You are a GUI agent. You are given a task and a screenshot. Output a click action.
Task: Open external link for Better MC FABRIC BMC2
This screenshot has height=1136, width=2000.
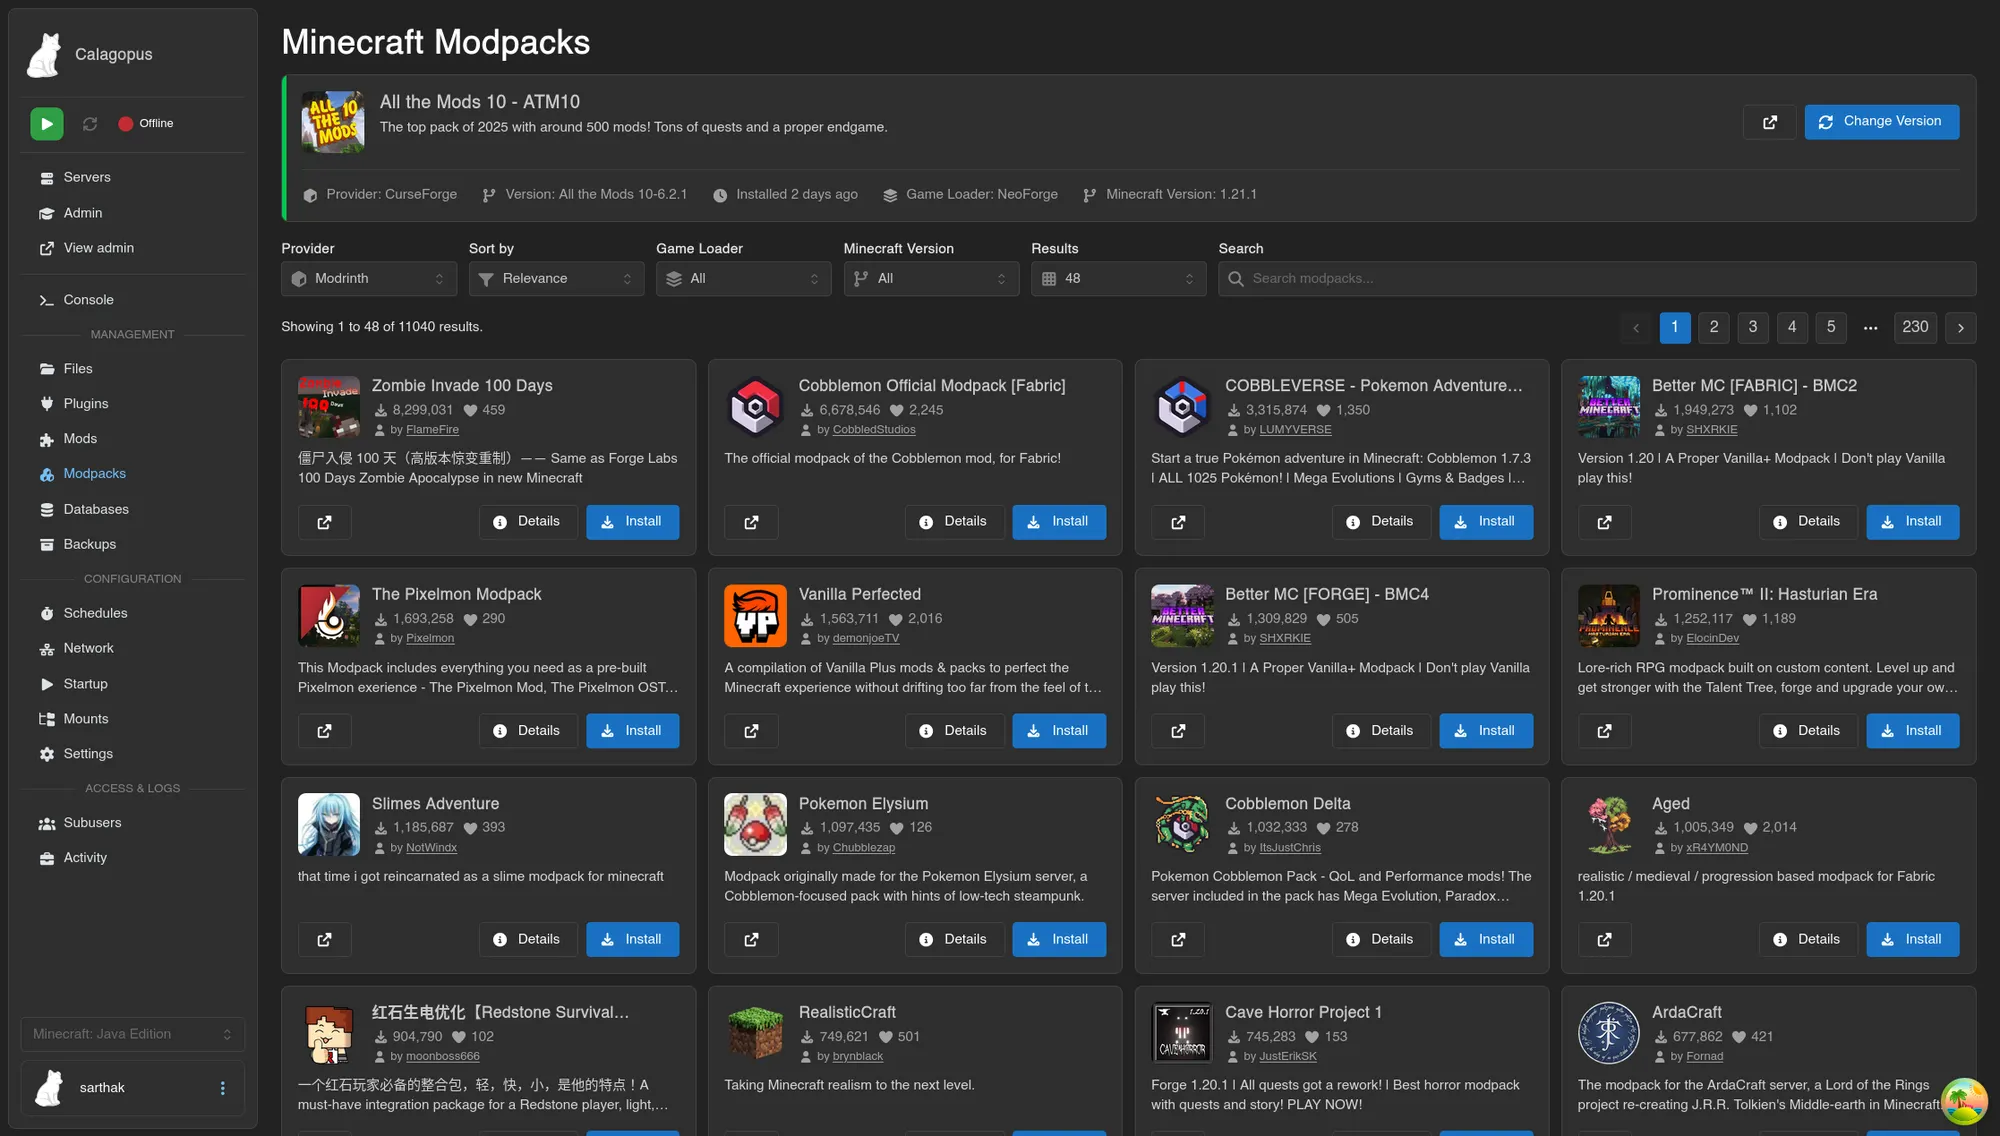pyautogui.click(x=1605, y=522)
